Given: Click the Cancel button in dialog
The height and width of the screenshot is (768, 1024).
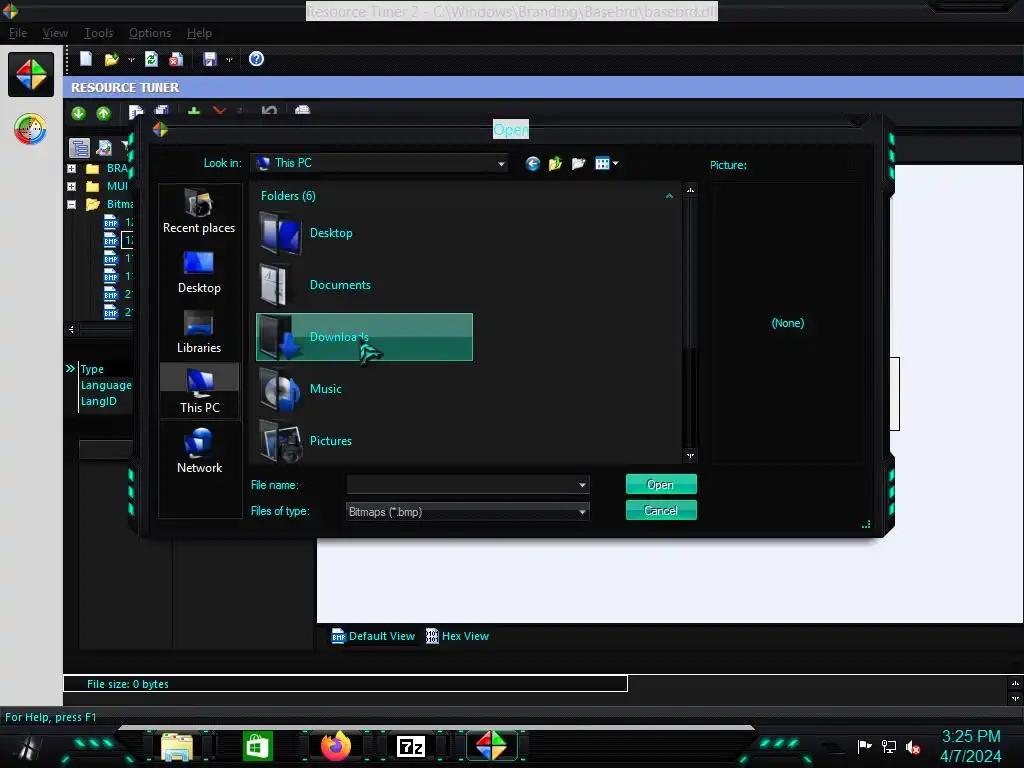Looking at the screenshot, I should [661, 511].
